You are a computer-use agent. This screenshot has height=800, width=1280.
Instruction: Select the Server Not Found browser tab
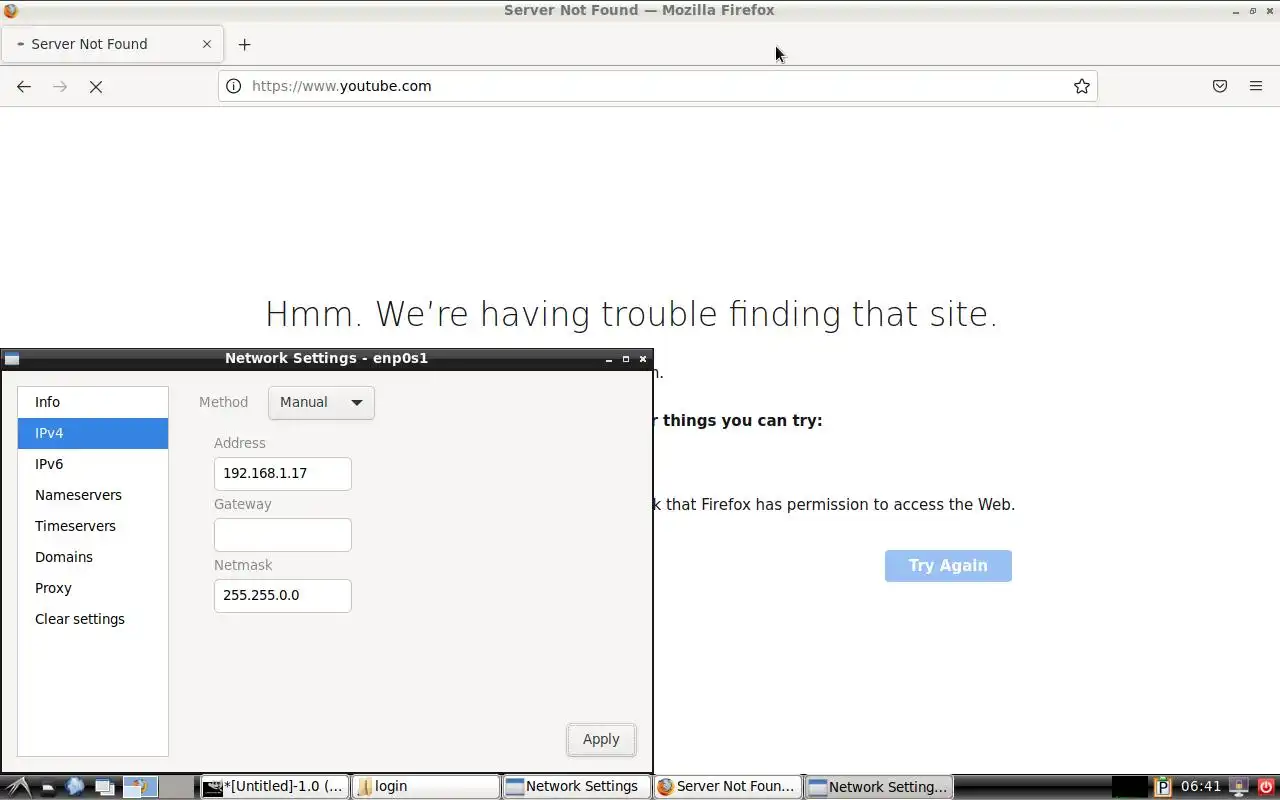click(110, 44)
